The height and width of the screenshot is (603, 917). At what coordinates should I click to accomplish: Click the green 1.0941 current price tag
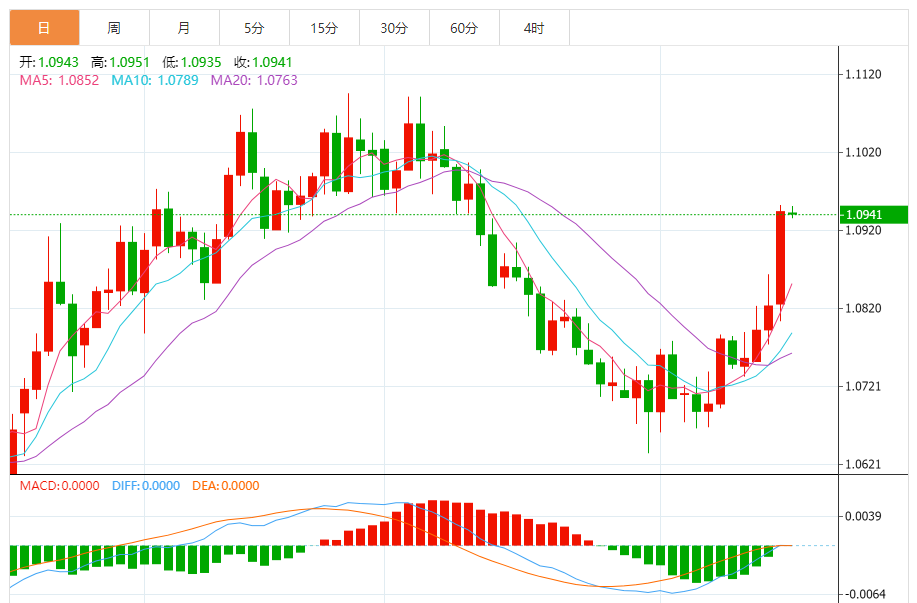pos(874,215)
